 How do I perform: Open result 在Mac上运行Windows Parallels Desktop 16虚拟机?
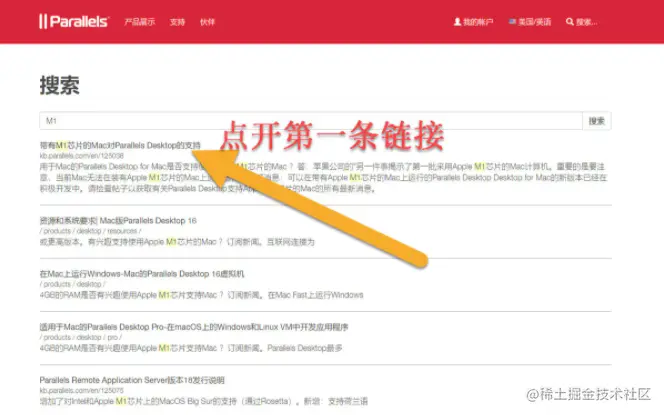point(142,274)
